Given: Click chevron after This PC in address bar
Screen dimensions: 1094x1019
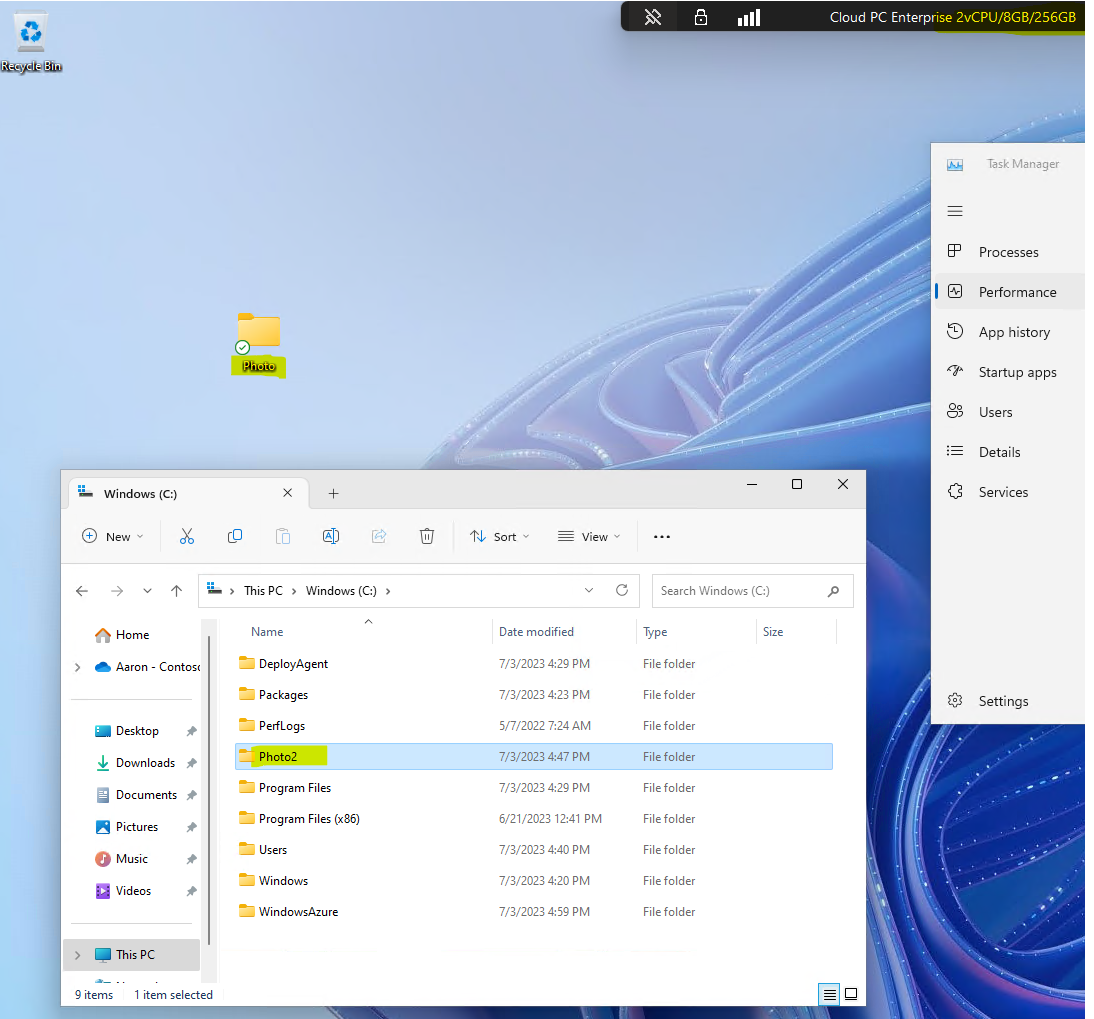Looking at the screenshot, I should 294,591.
